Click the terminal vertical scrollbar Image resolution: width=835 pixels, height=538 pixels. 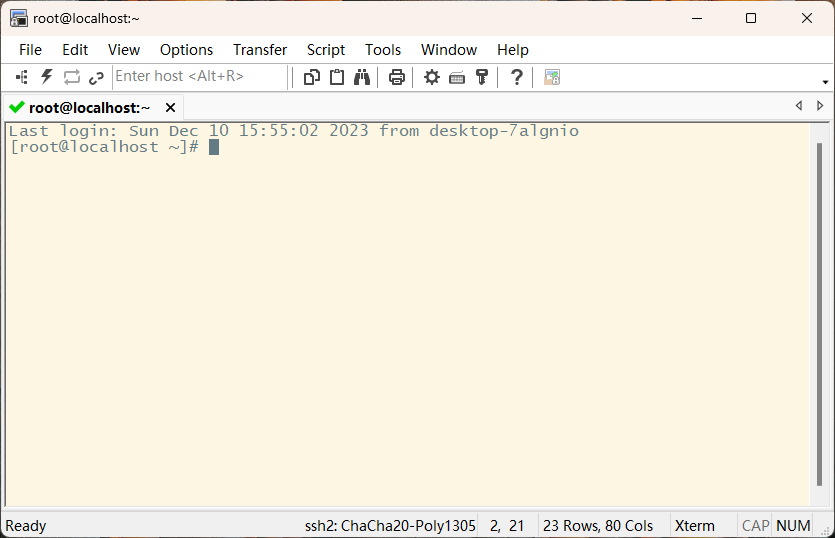tap(819, 314)
